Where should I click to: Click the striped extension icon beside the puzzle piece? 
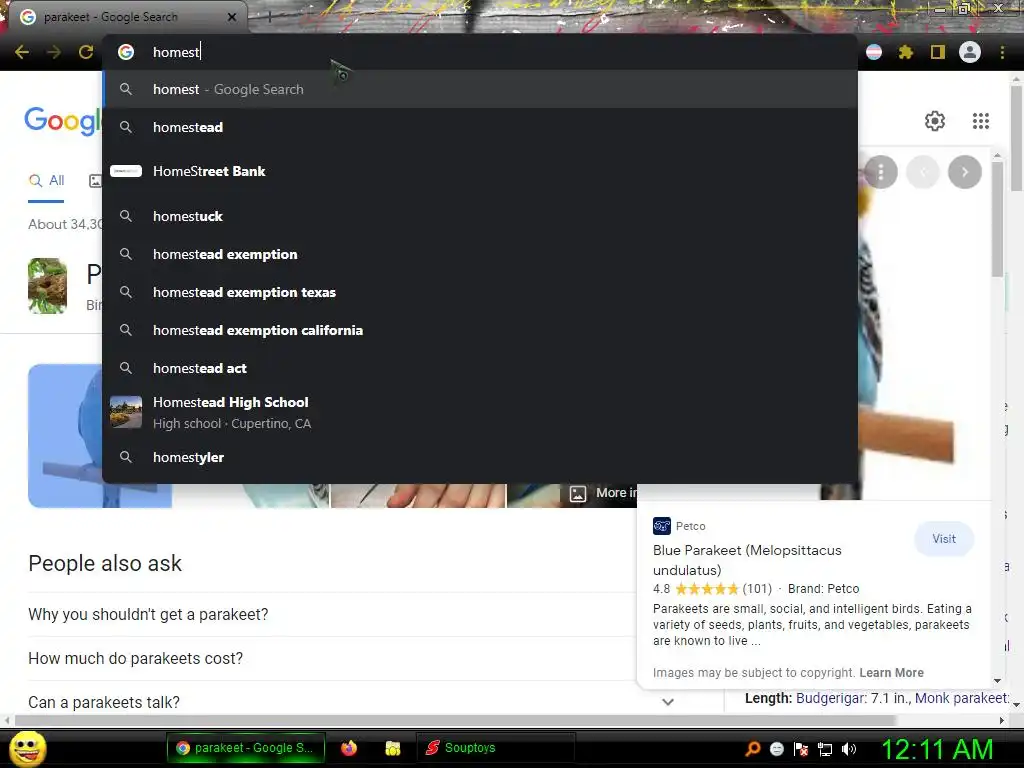click(874, 52)
